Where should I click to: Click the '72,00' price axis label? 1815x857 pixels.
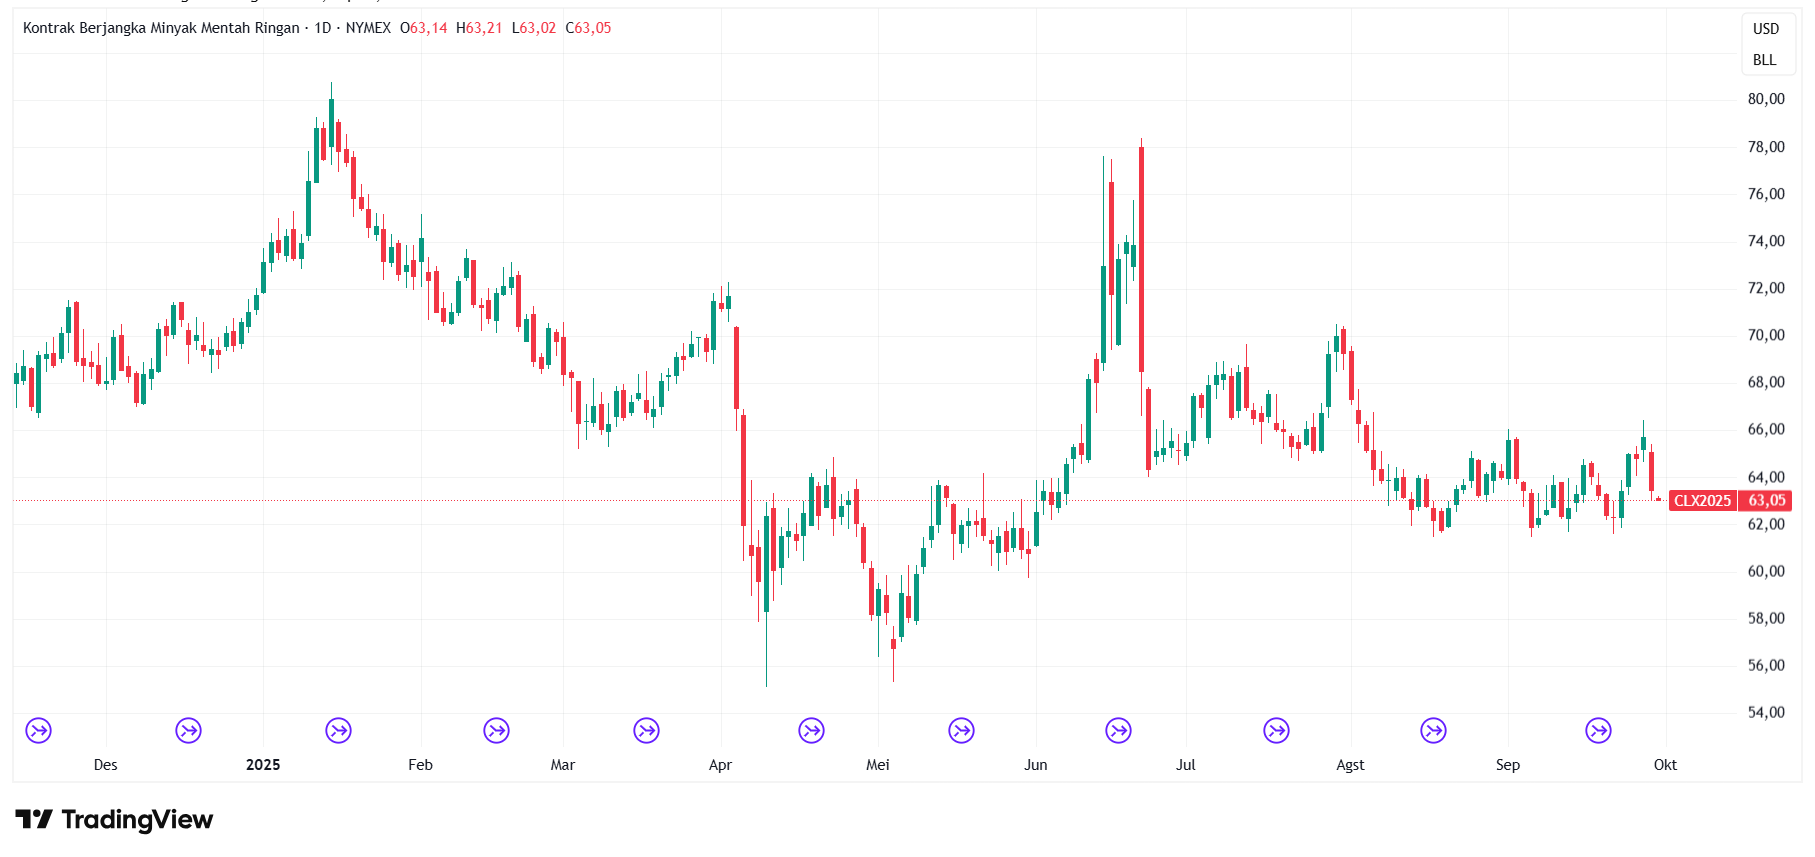coord(1766,288)
